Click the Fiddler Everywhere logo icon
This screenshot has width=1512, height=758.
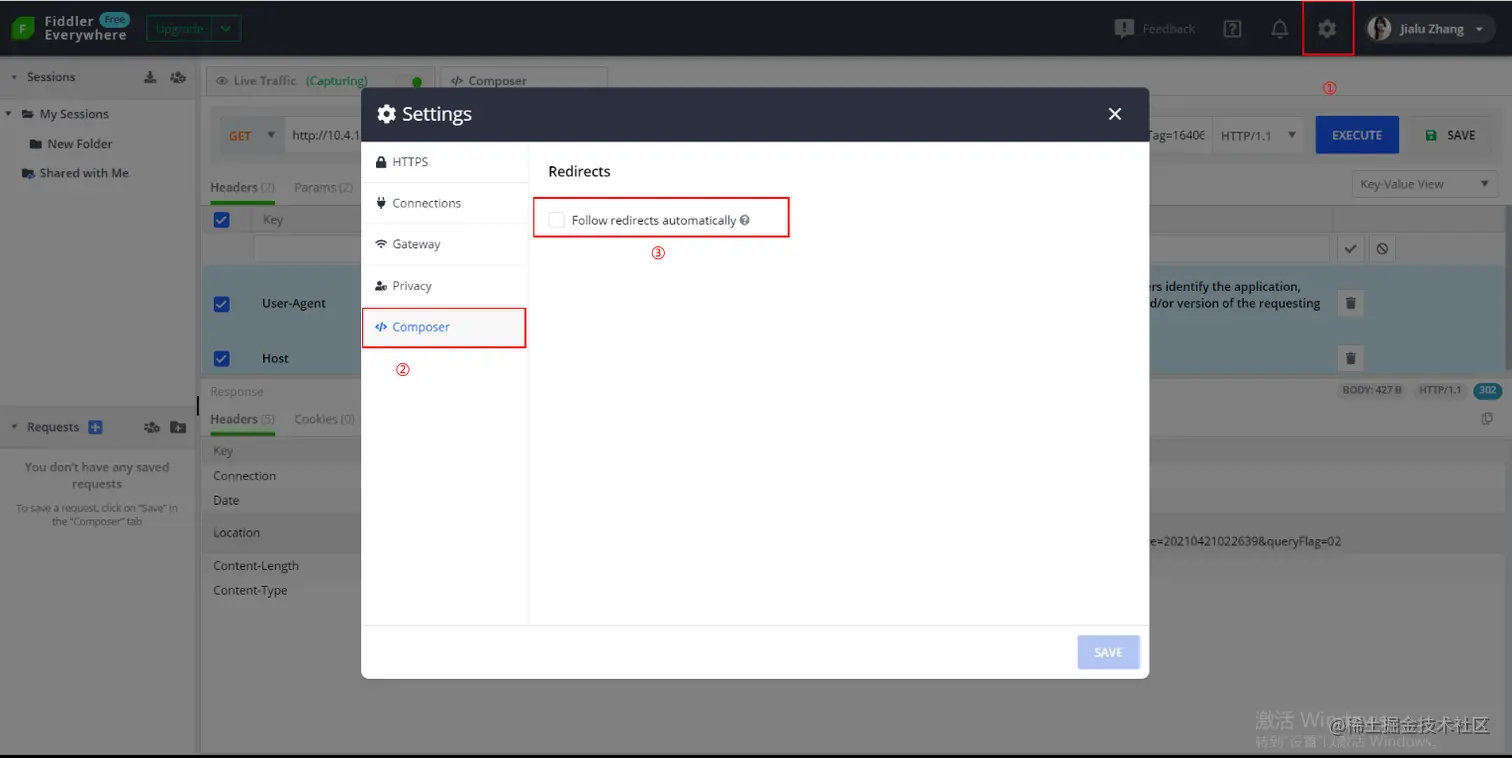[x=22, y=28]
